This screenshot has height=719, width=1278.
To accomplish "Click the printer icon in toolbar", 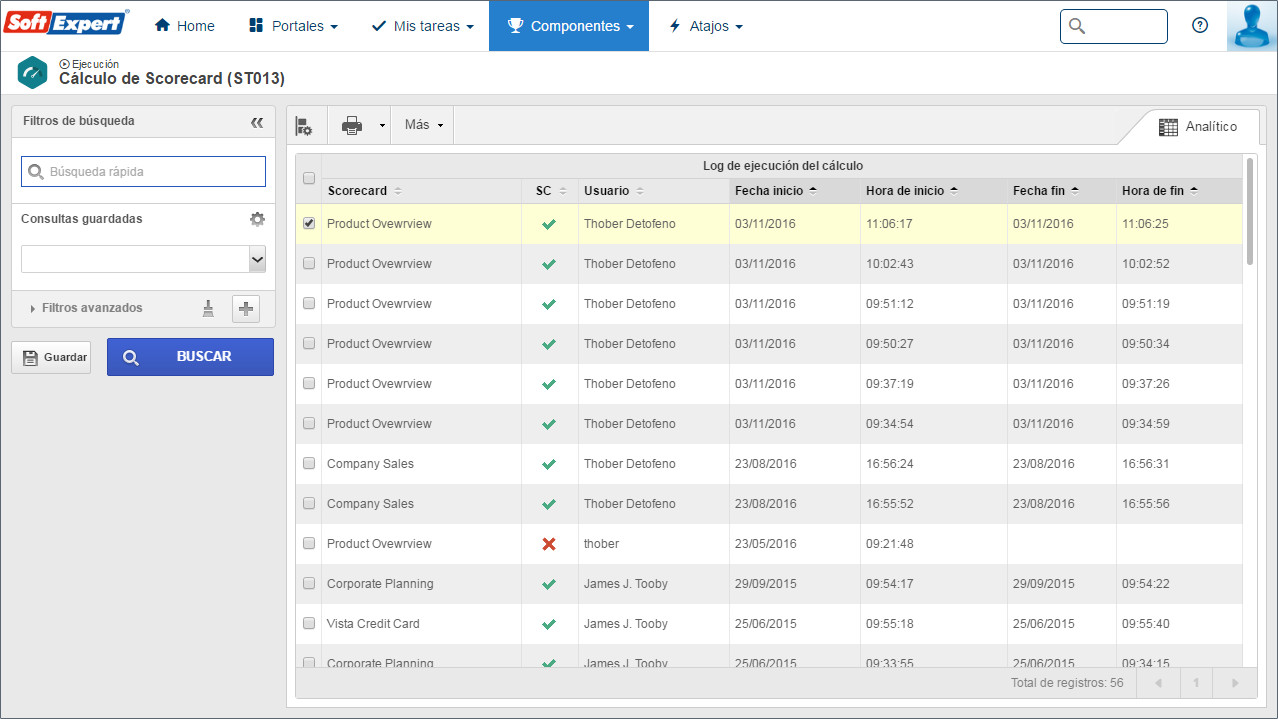I will (352, 126).
